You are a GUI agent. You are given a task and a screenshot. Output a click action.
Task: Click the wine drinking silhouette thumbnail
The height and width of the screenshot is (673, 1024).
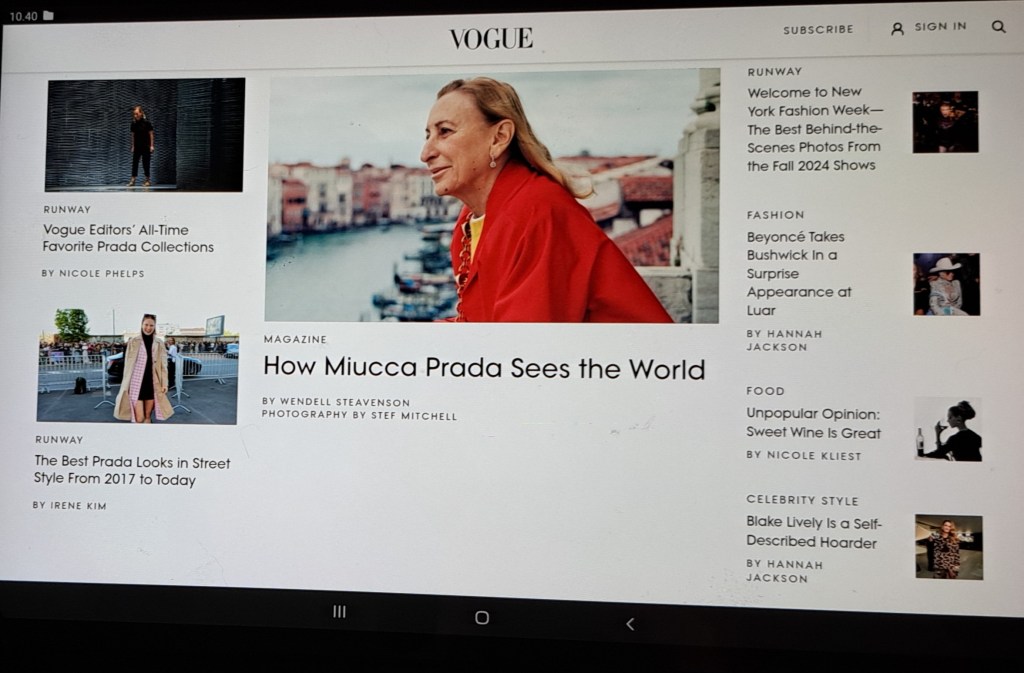(948, 429)
